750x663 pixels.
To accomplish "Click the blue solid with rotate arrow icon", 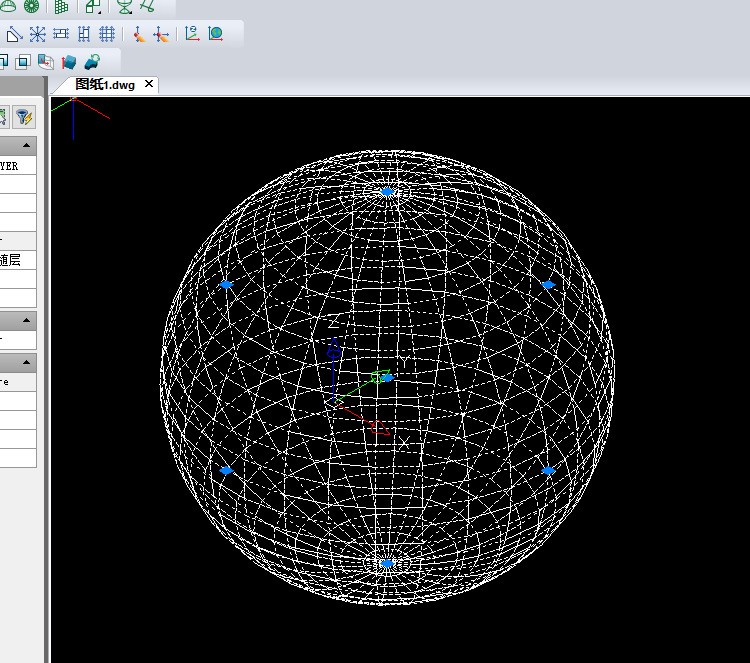I will [x=92, y=62].
